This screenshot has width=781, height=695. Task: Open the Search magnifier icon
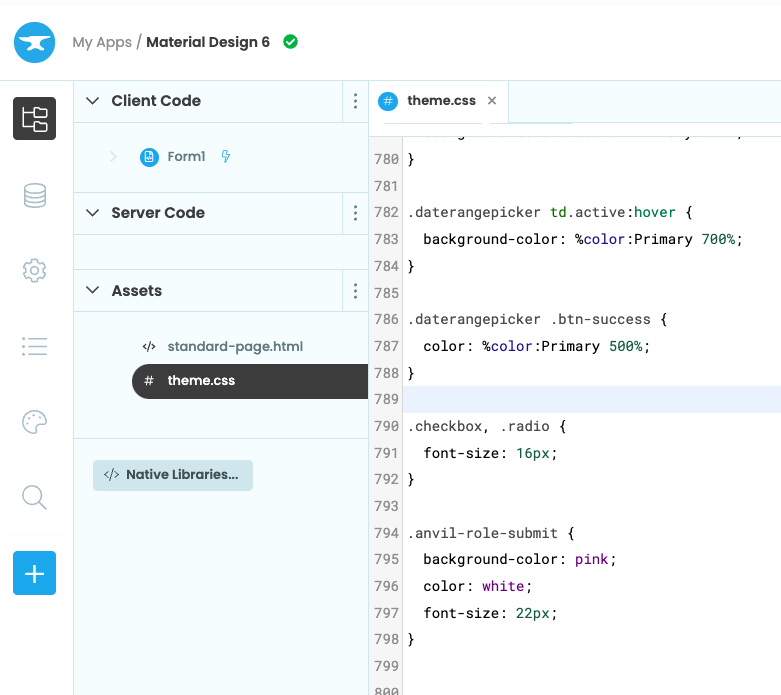35,497
